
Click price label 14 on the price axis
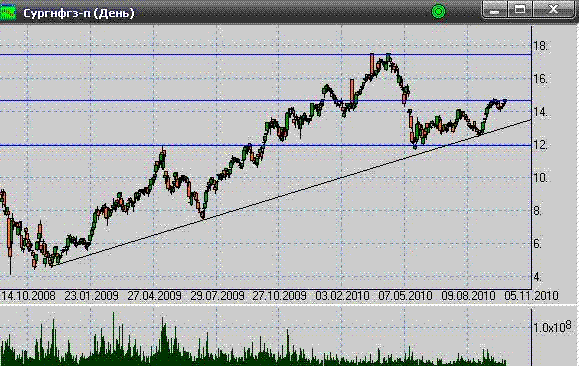pos(540,112)
